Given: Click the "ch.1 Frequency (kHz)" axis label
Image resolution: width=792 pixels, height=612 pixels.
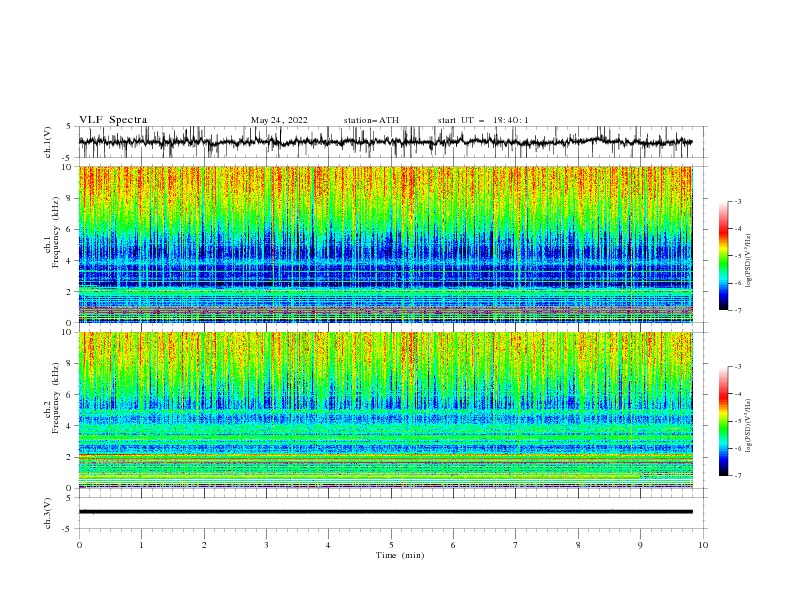Looking at the screenshot, I should pyautogui.click(x=52, y=233).
